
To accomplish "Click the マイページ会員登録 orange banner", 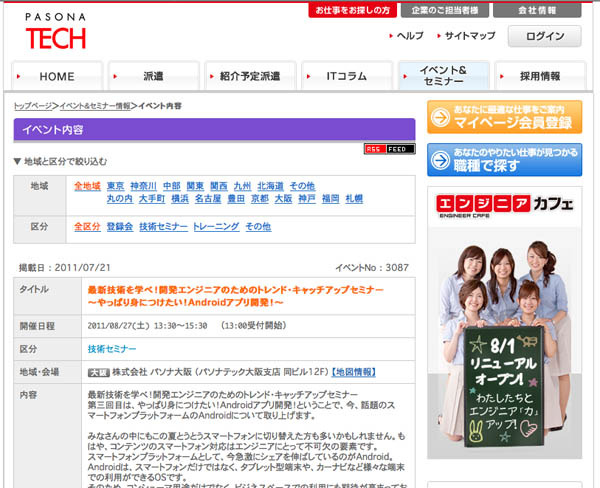I will coord(504,116).
